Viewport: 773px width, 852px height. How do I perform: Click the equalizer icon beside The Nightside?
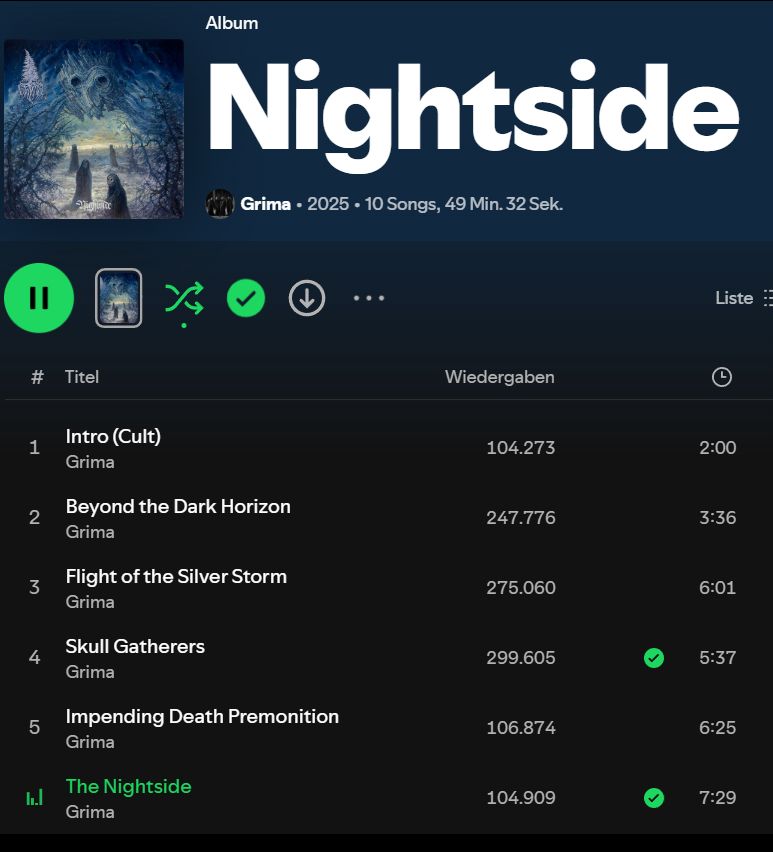tap(34, 798)
